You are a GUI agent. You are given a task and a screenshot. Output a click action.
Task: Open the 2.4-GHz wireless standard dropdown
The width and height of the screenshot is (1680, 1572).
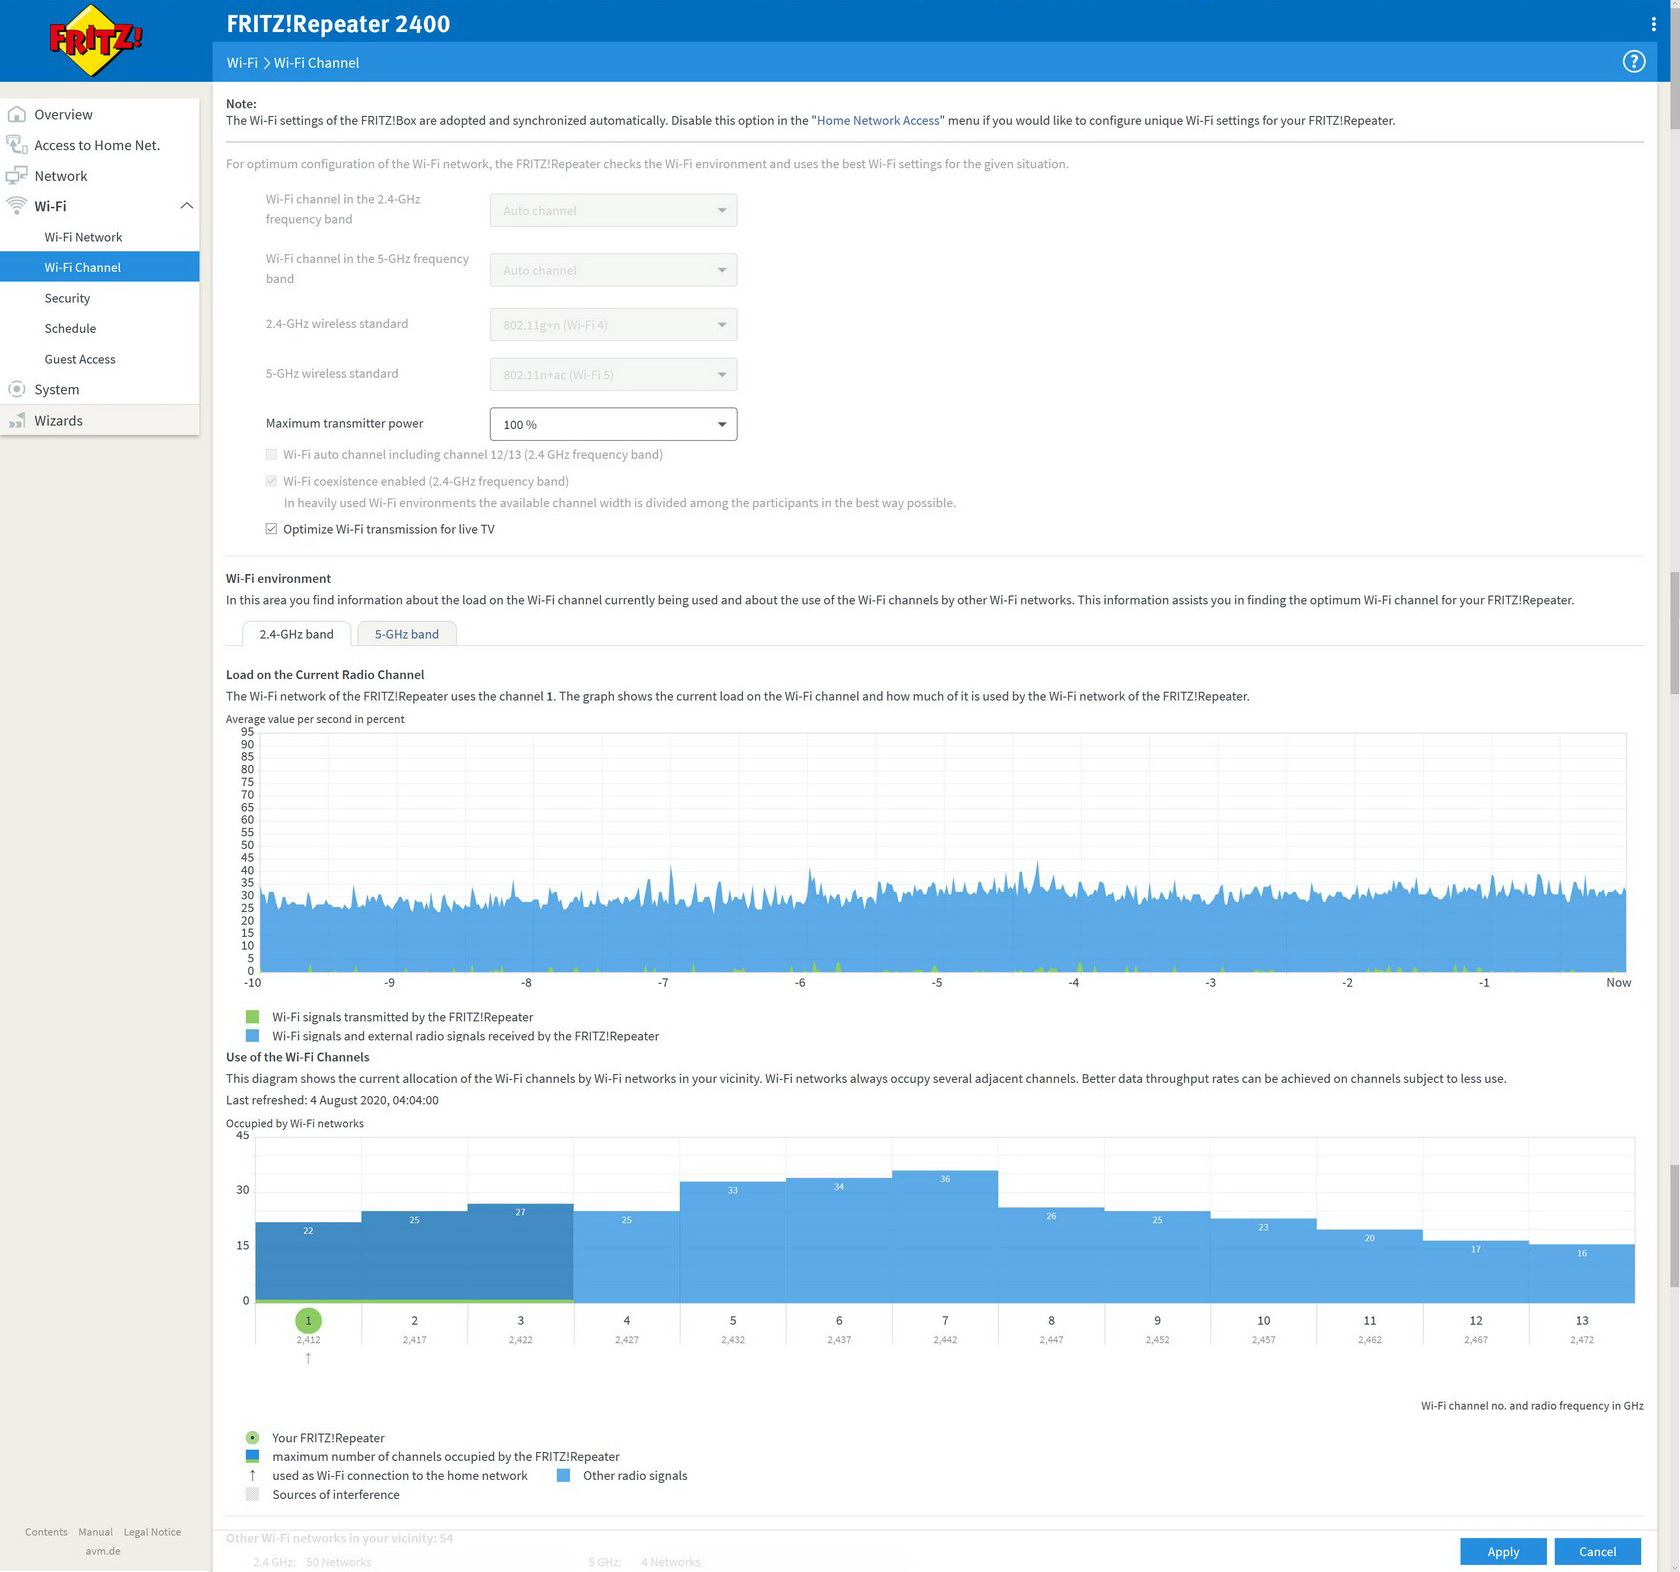(x=613, y=324)
